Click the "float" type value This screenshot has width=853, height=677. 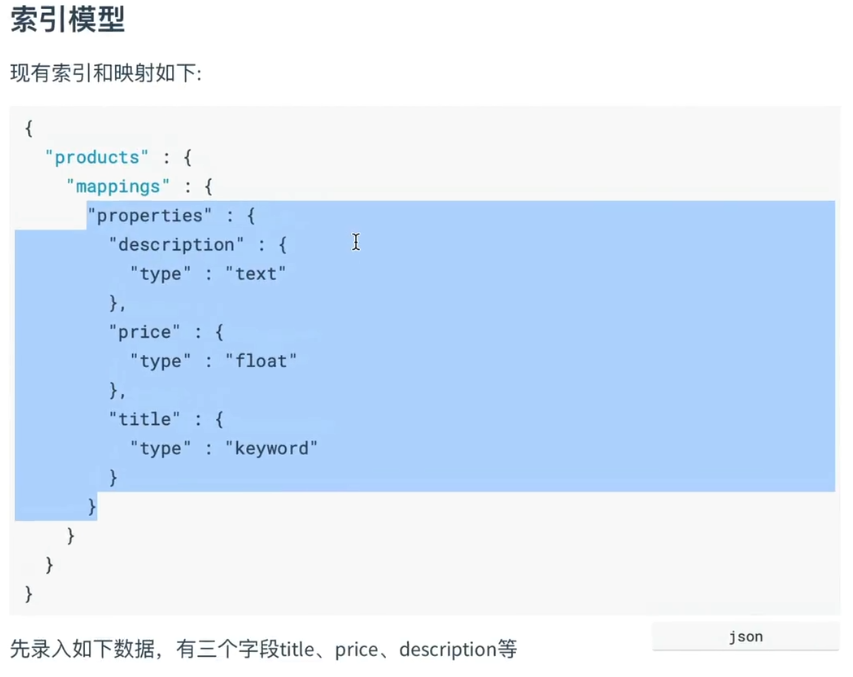(x=261, y=361)
